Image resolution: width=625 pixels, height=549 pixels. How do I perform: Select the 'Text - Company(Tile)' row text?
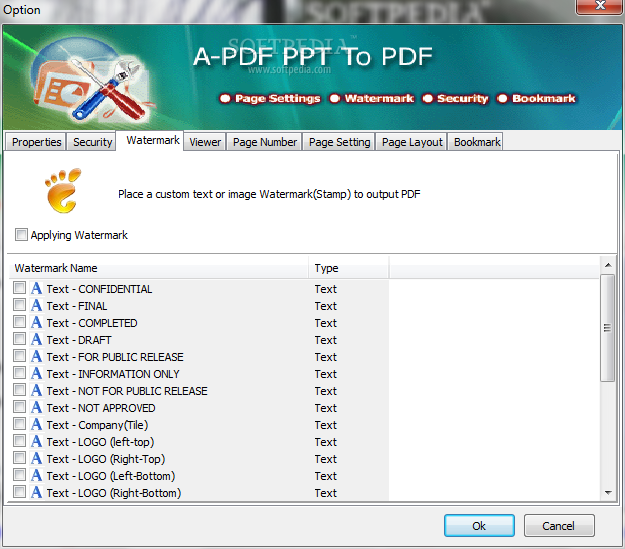pos(97,425)
